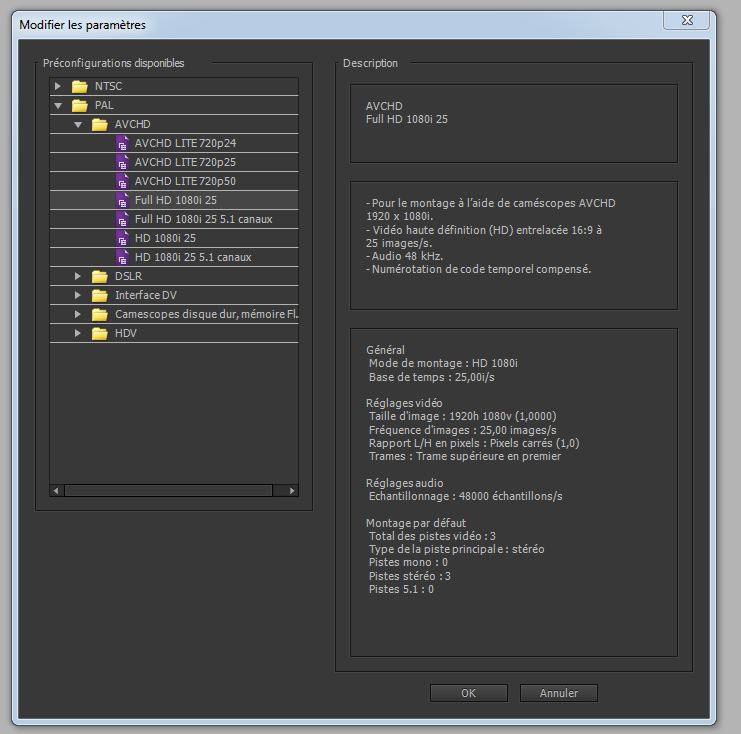
Task: Click the Full HD 1080i 25 5.1 canaux icon
Action: (122, 219)
